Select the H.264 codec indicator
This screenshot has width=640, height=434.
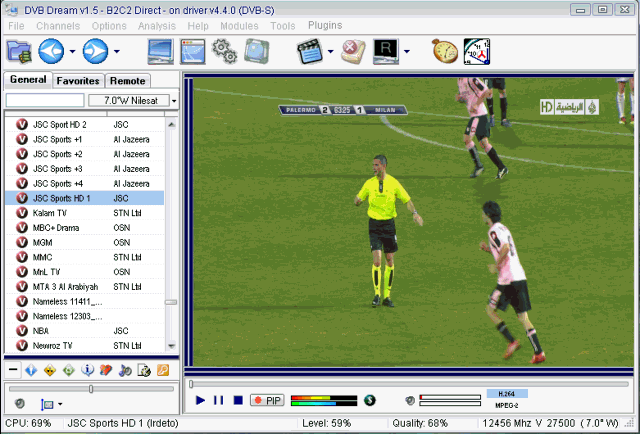pos(507,394)
